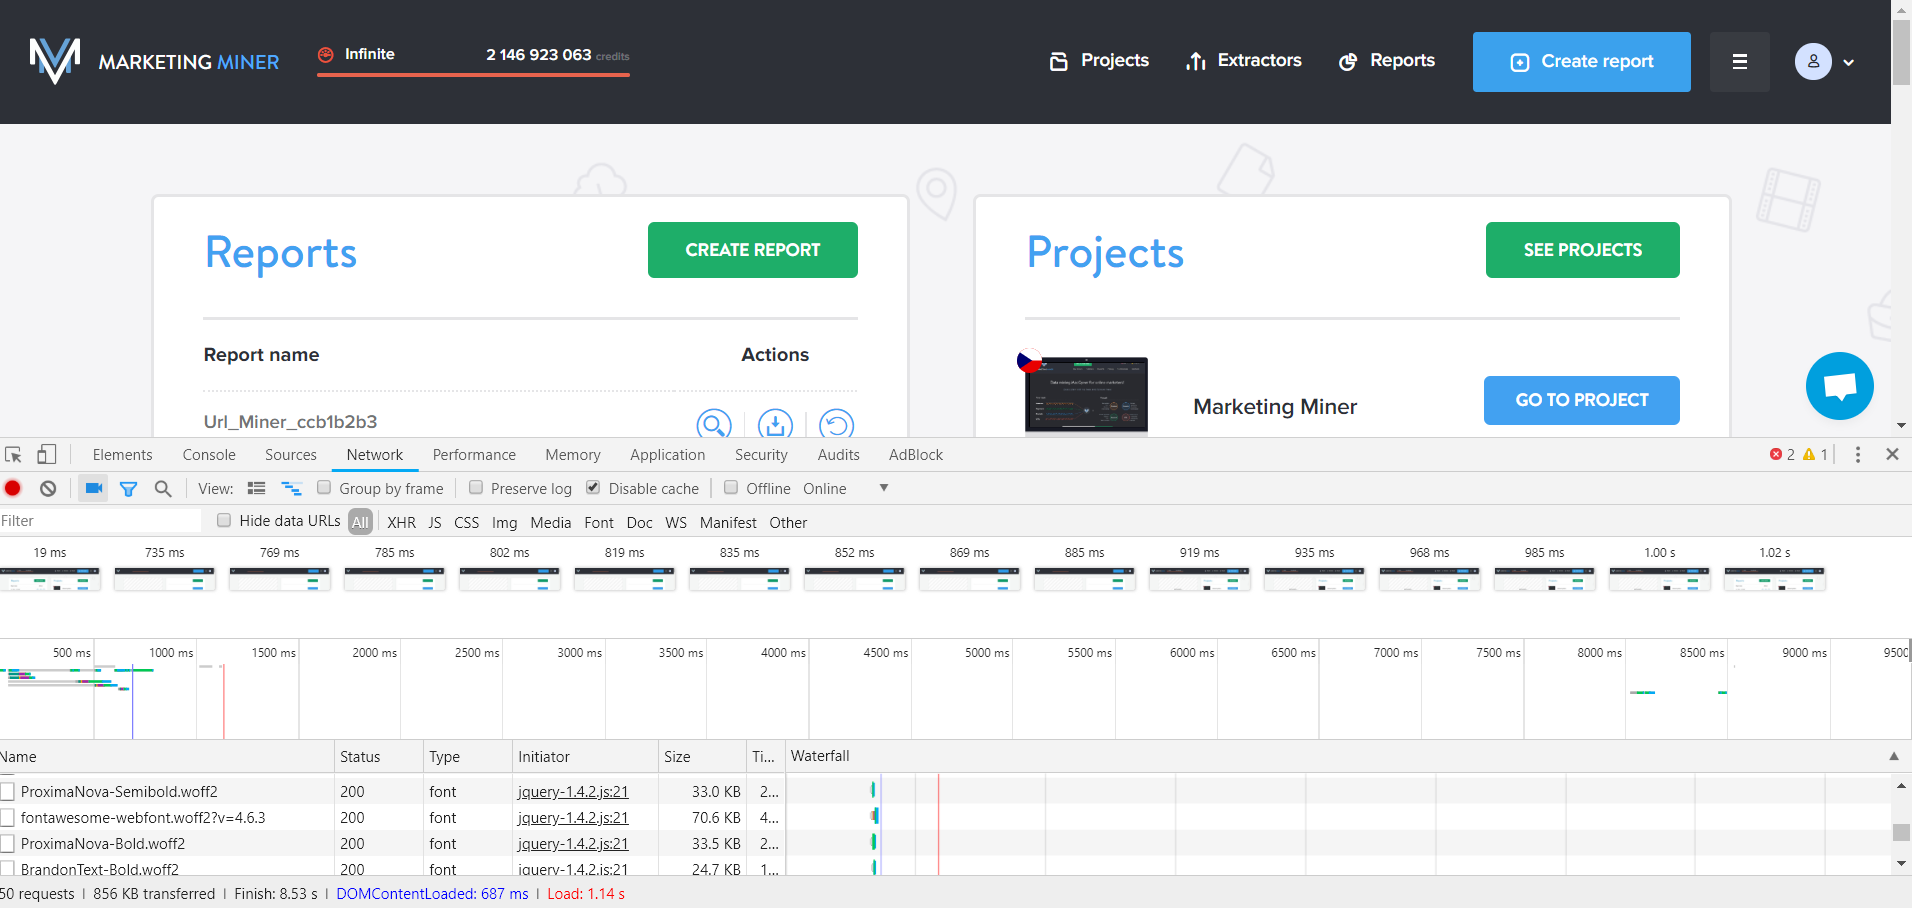Enable Offline checkbox
1912x908 pixels.
tap(731, 488)
